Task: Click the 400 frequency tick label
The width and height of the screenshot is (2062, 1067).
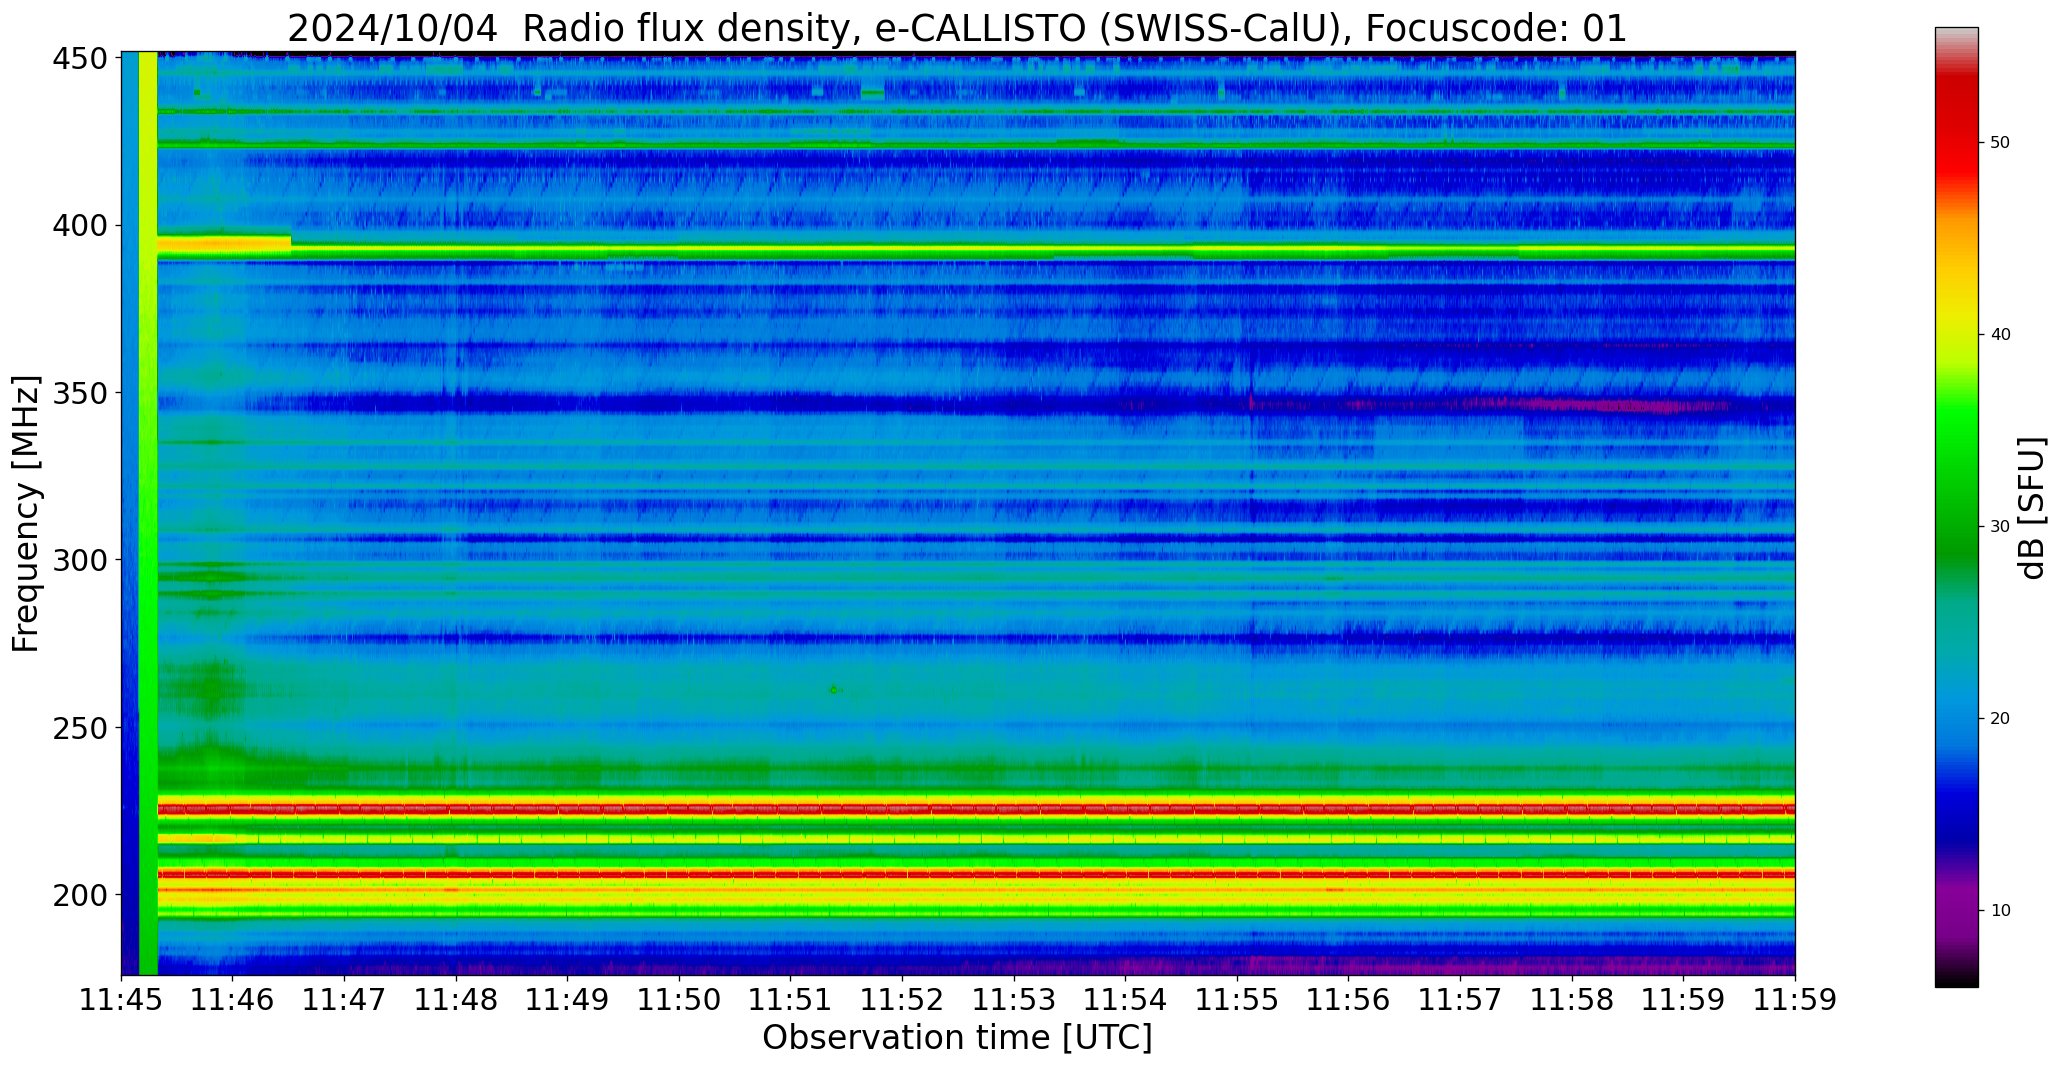Action: pyautogui.click(x=80, y=226)
